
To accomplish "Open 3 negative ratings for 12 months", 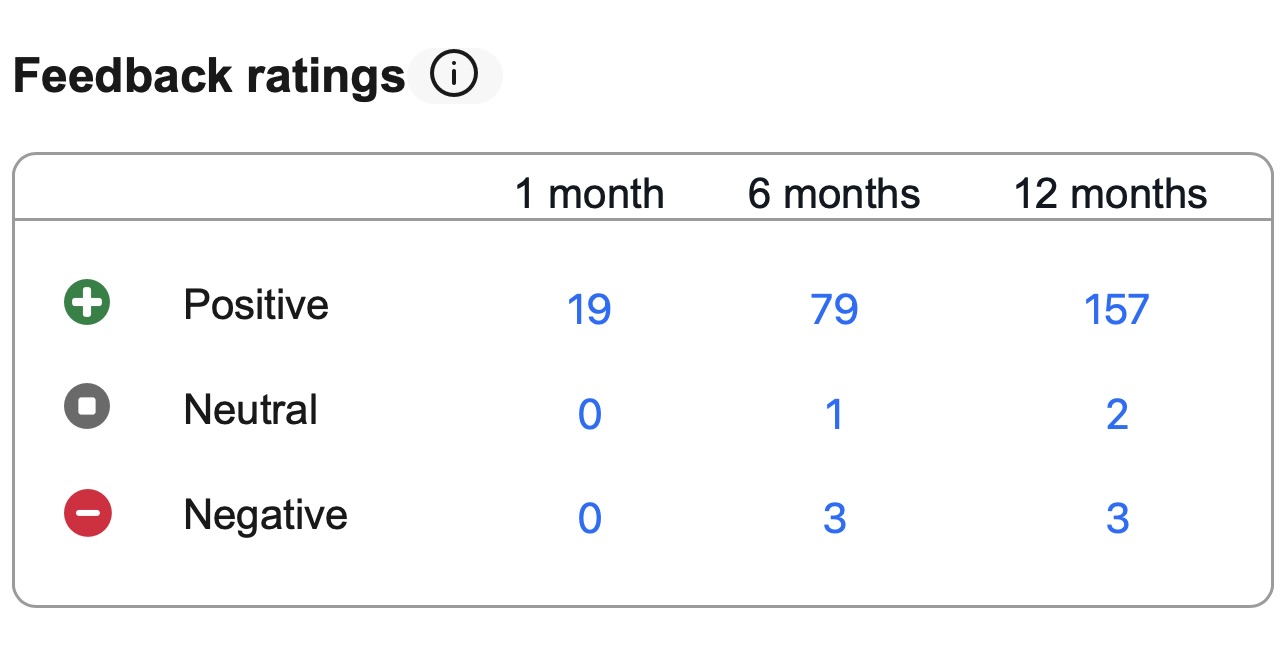I will point(1117,519).
